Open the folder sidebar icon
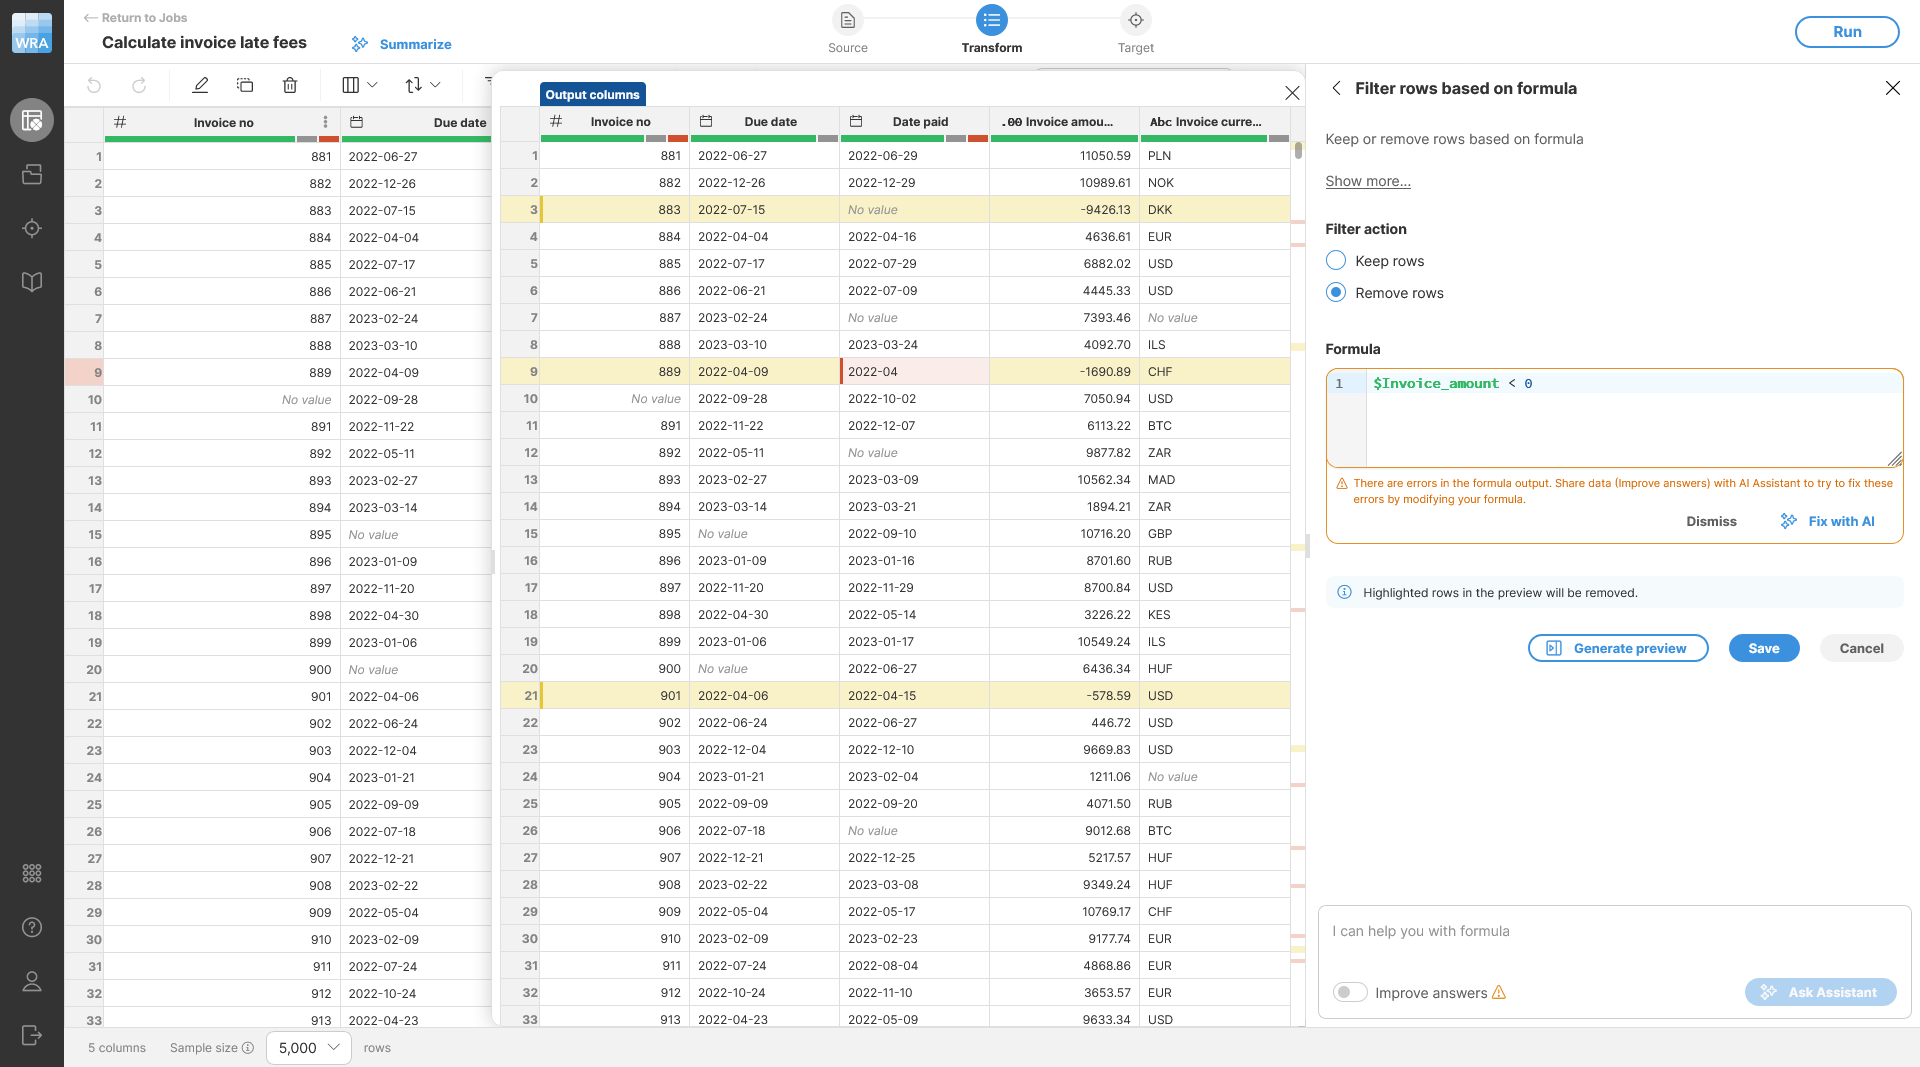The height and width of the screenshot is (1067, 1920). click(x=32, y=174)
